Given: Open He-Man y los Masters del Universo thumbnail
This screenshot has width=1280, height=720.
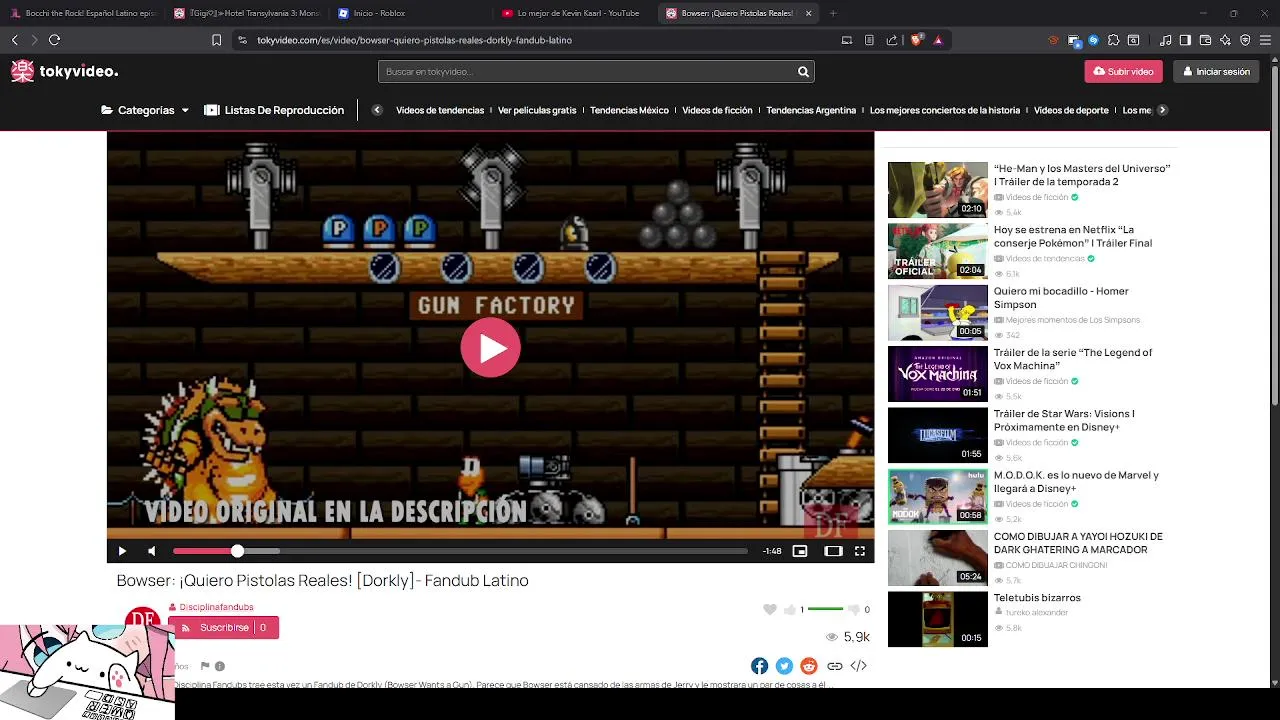Looking at the screenshot, I should [x=938, y=190].
